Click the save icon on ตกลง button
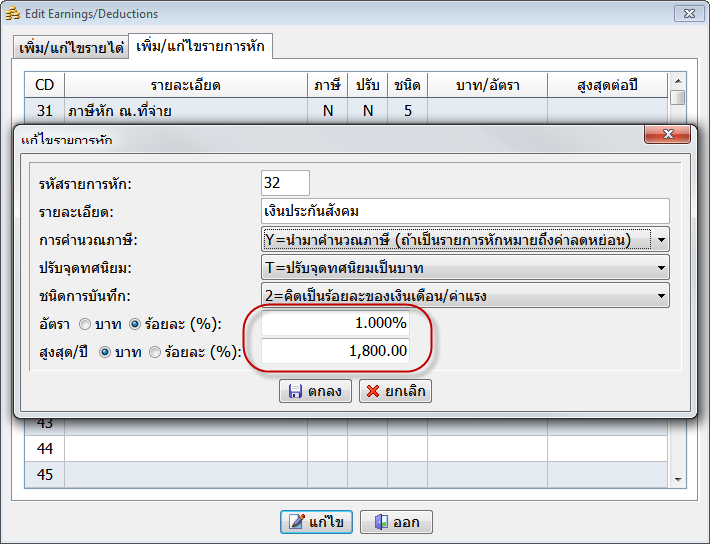This screenshot has width=710, height=544. 295,391
